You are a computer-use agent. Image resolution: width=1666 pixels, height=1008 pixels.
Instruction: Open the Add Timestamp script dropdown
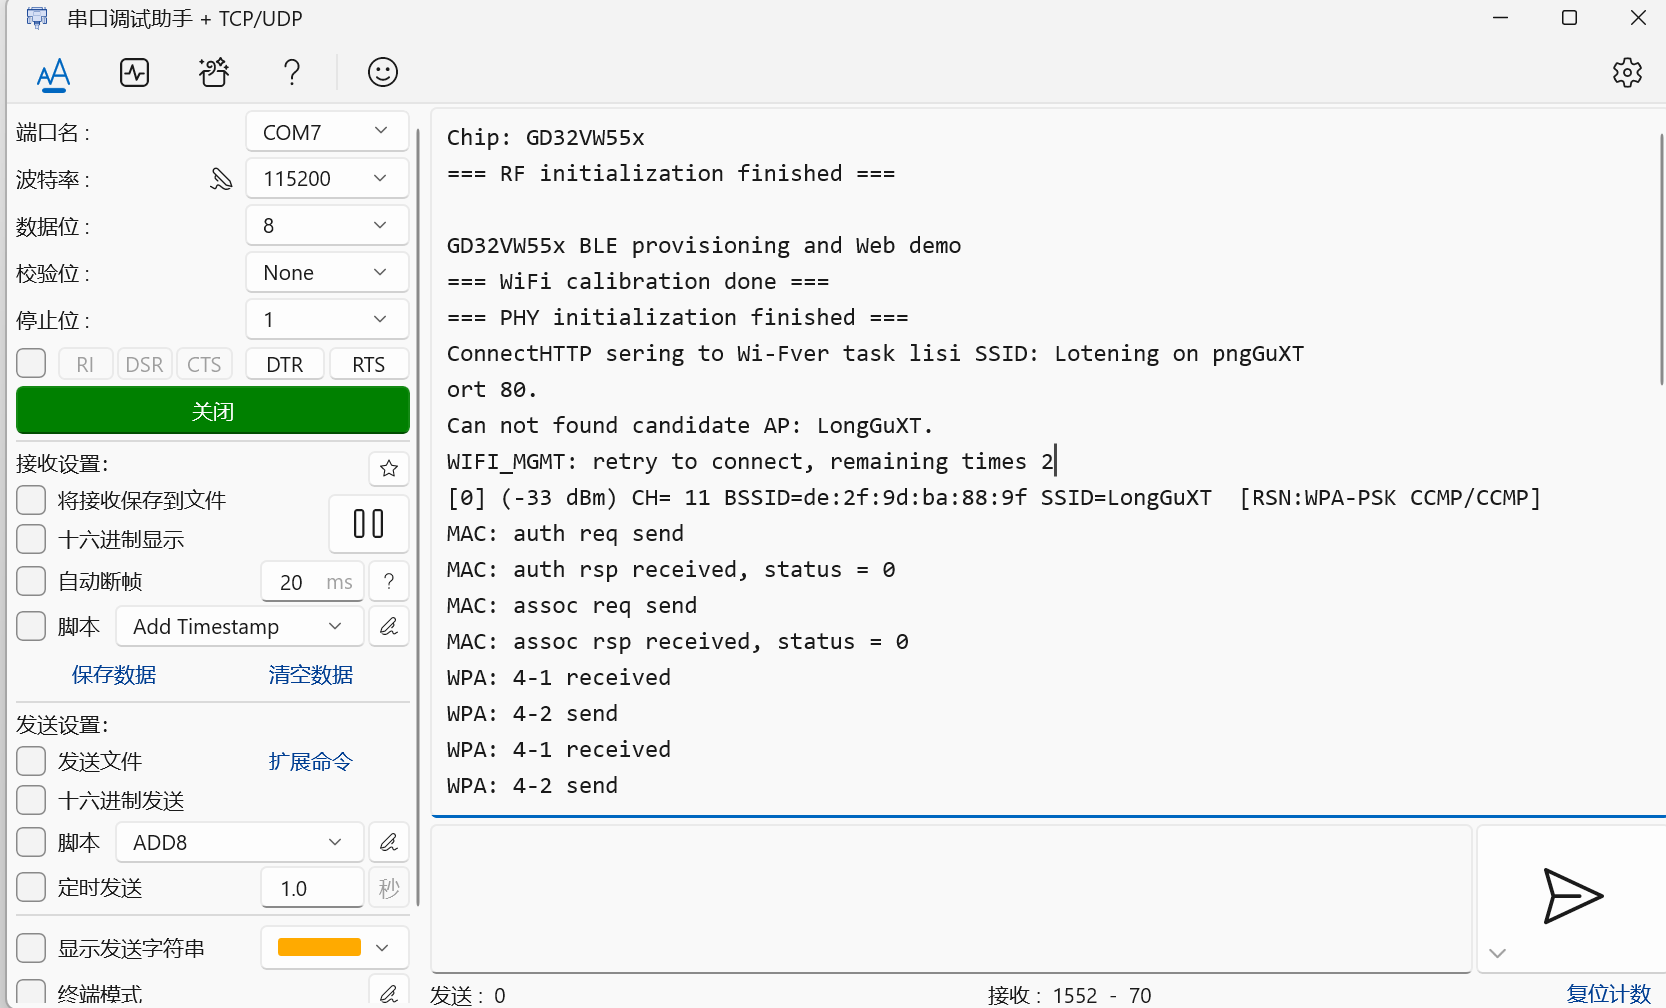tap(239, 626)
